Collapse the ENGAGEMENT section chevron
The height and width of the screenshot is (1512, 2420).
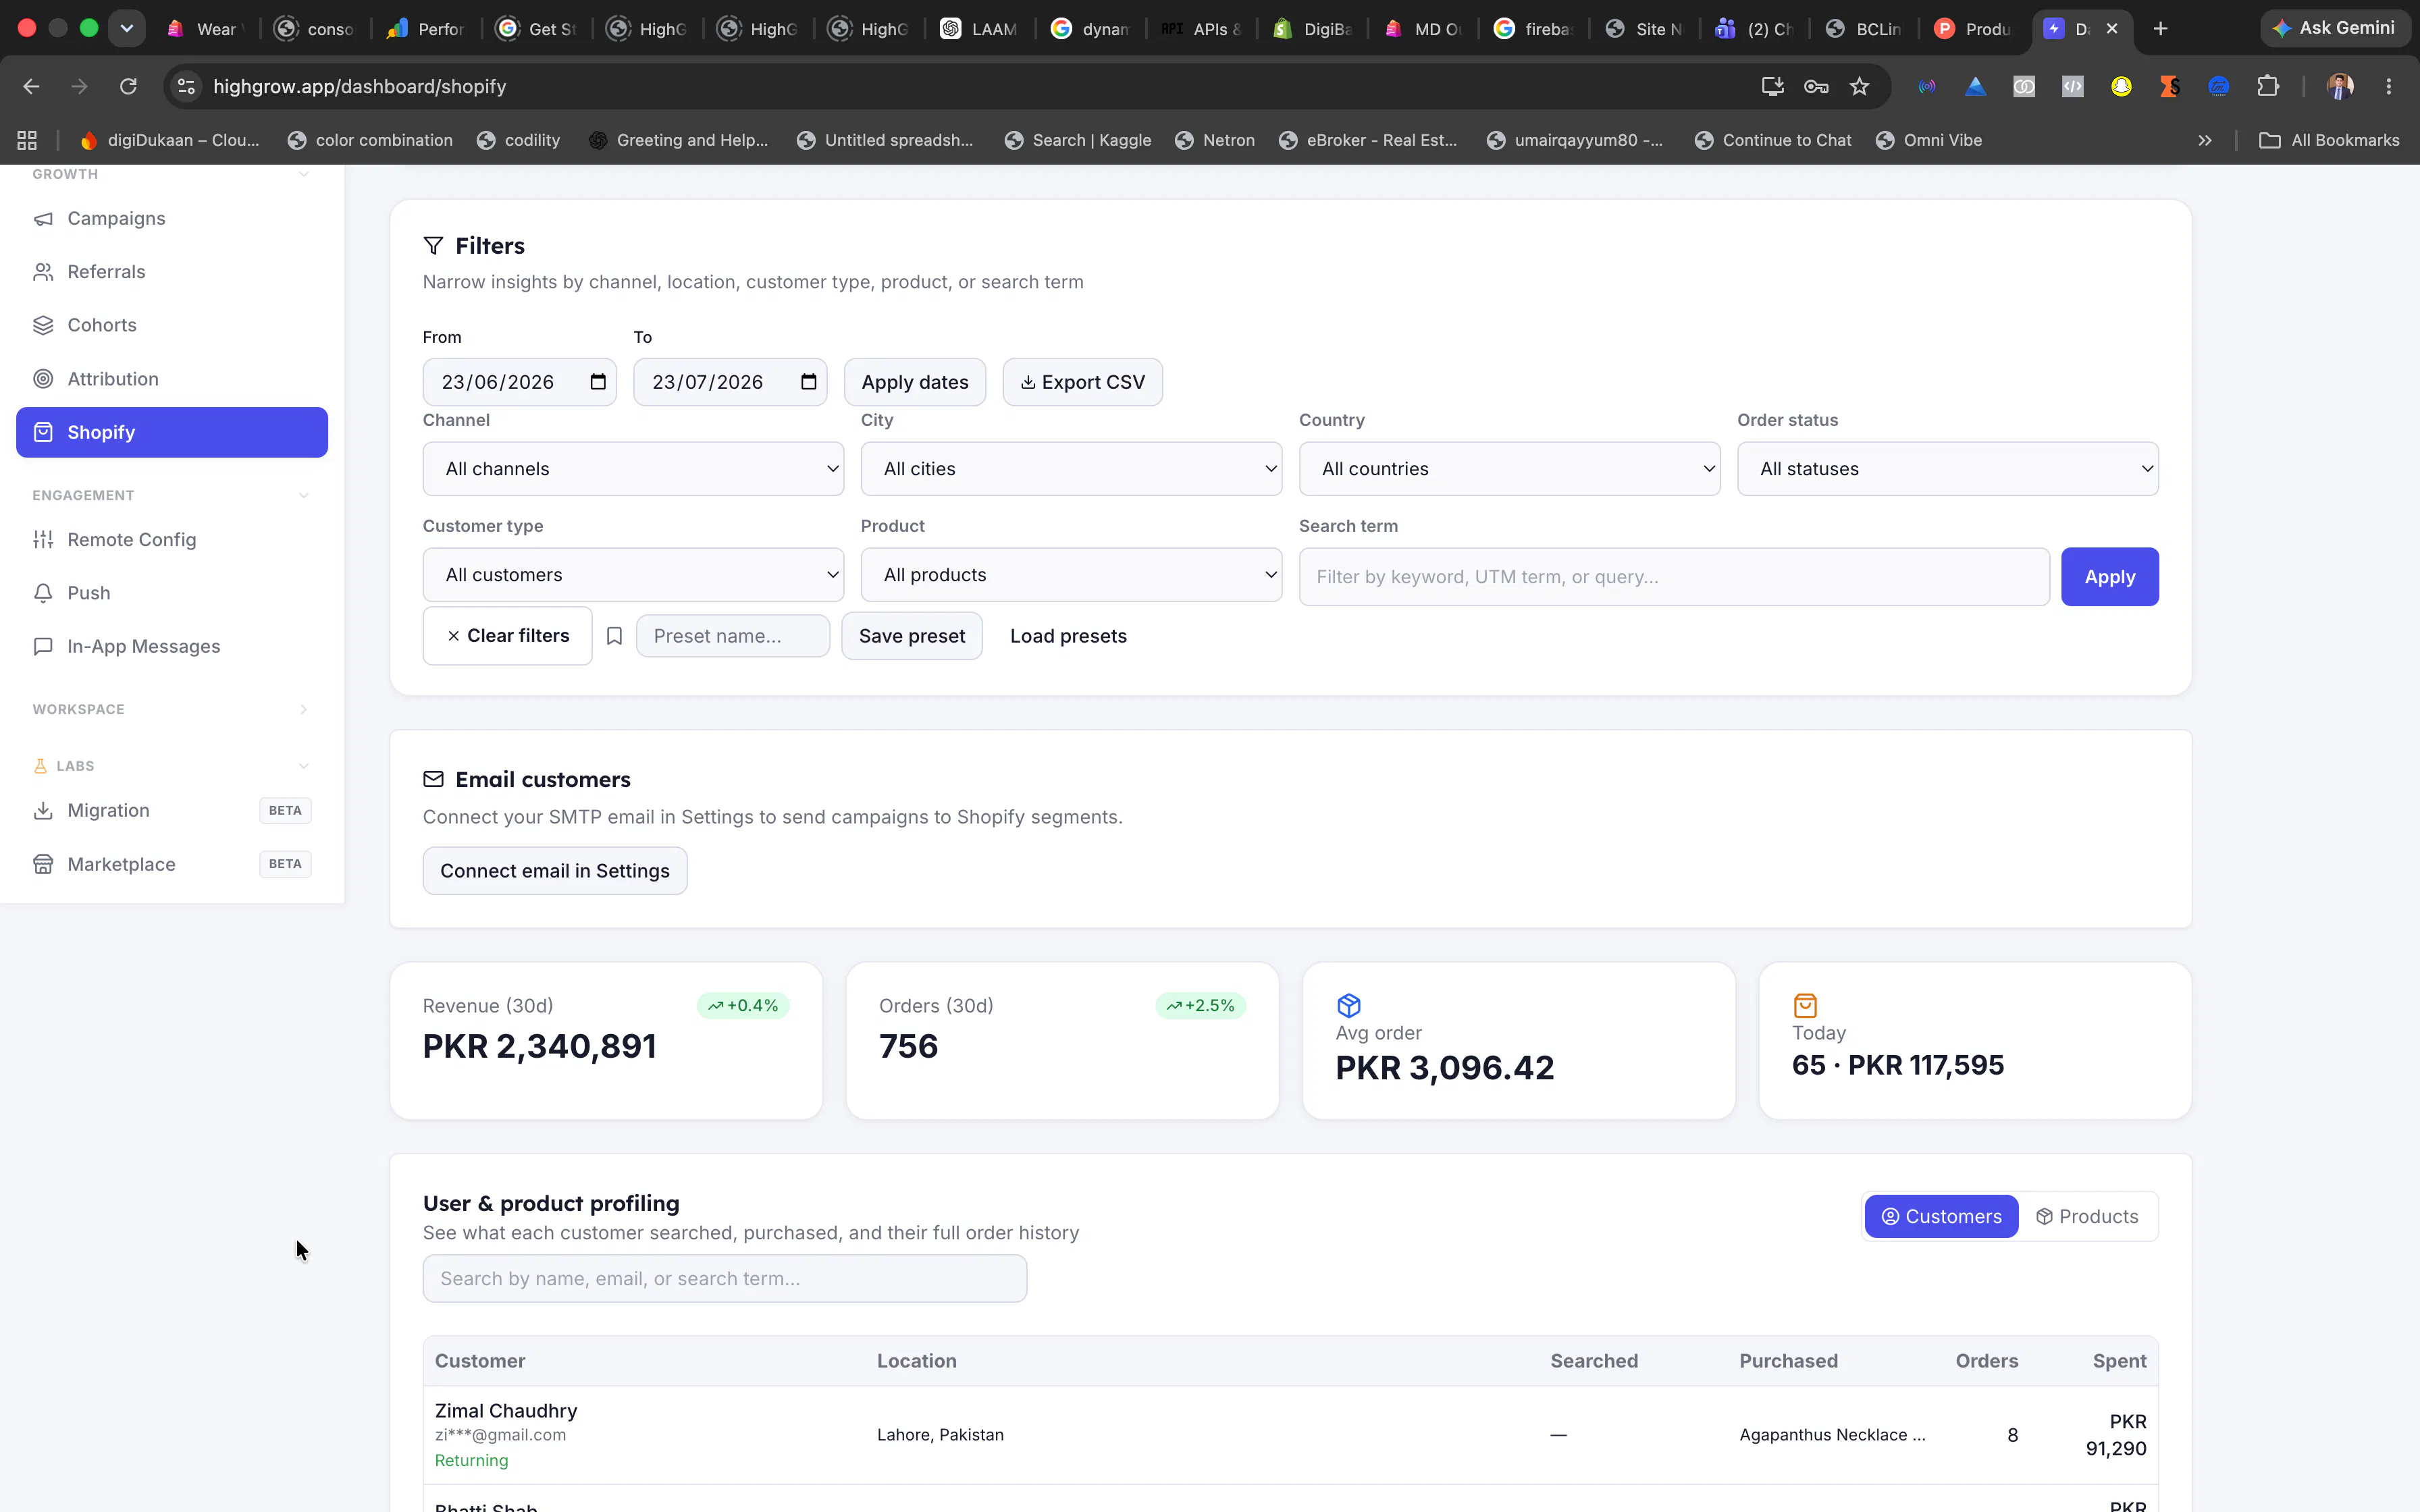click(x=304, y=495)
